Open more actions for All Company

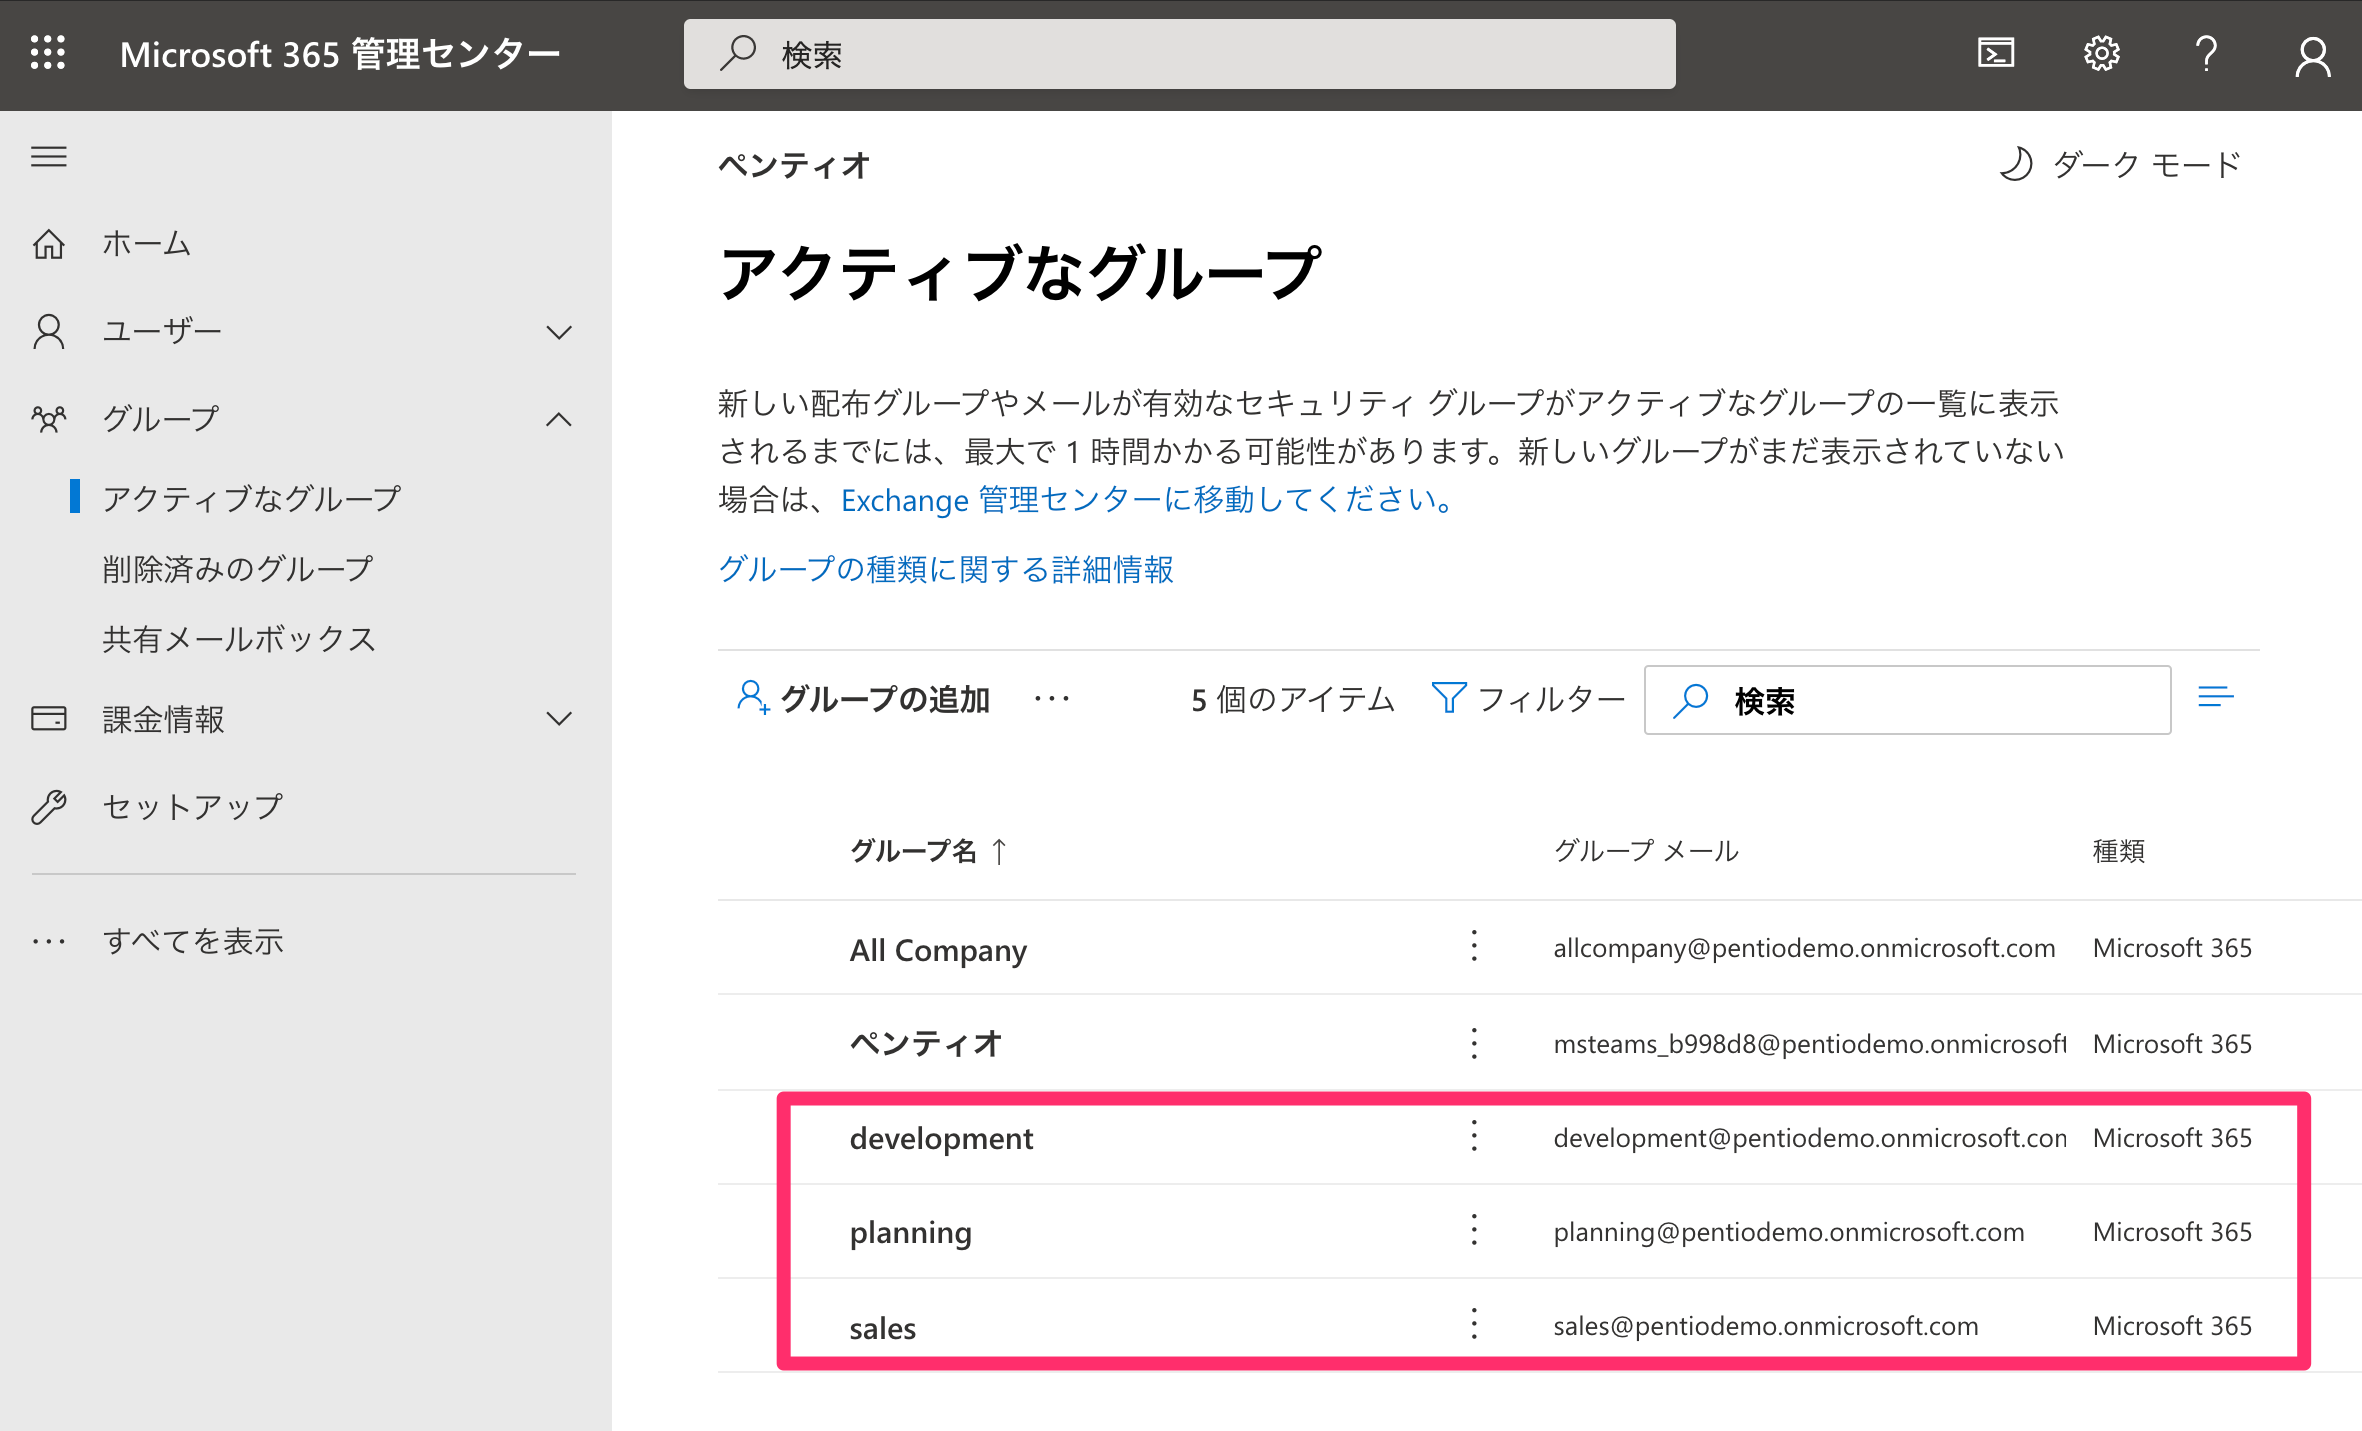click(x=1474, y=946)
